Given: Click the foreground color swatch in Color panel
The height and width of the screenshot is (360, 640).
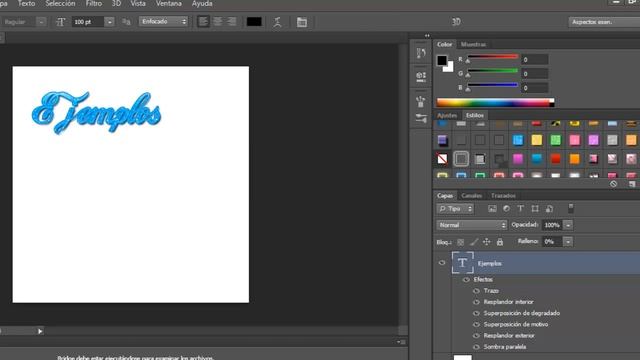Looking at the screenshot, I should click(x=442, y=60).
